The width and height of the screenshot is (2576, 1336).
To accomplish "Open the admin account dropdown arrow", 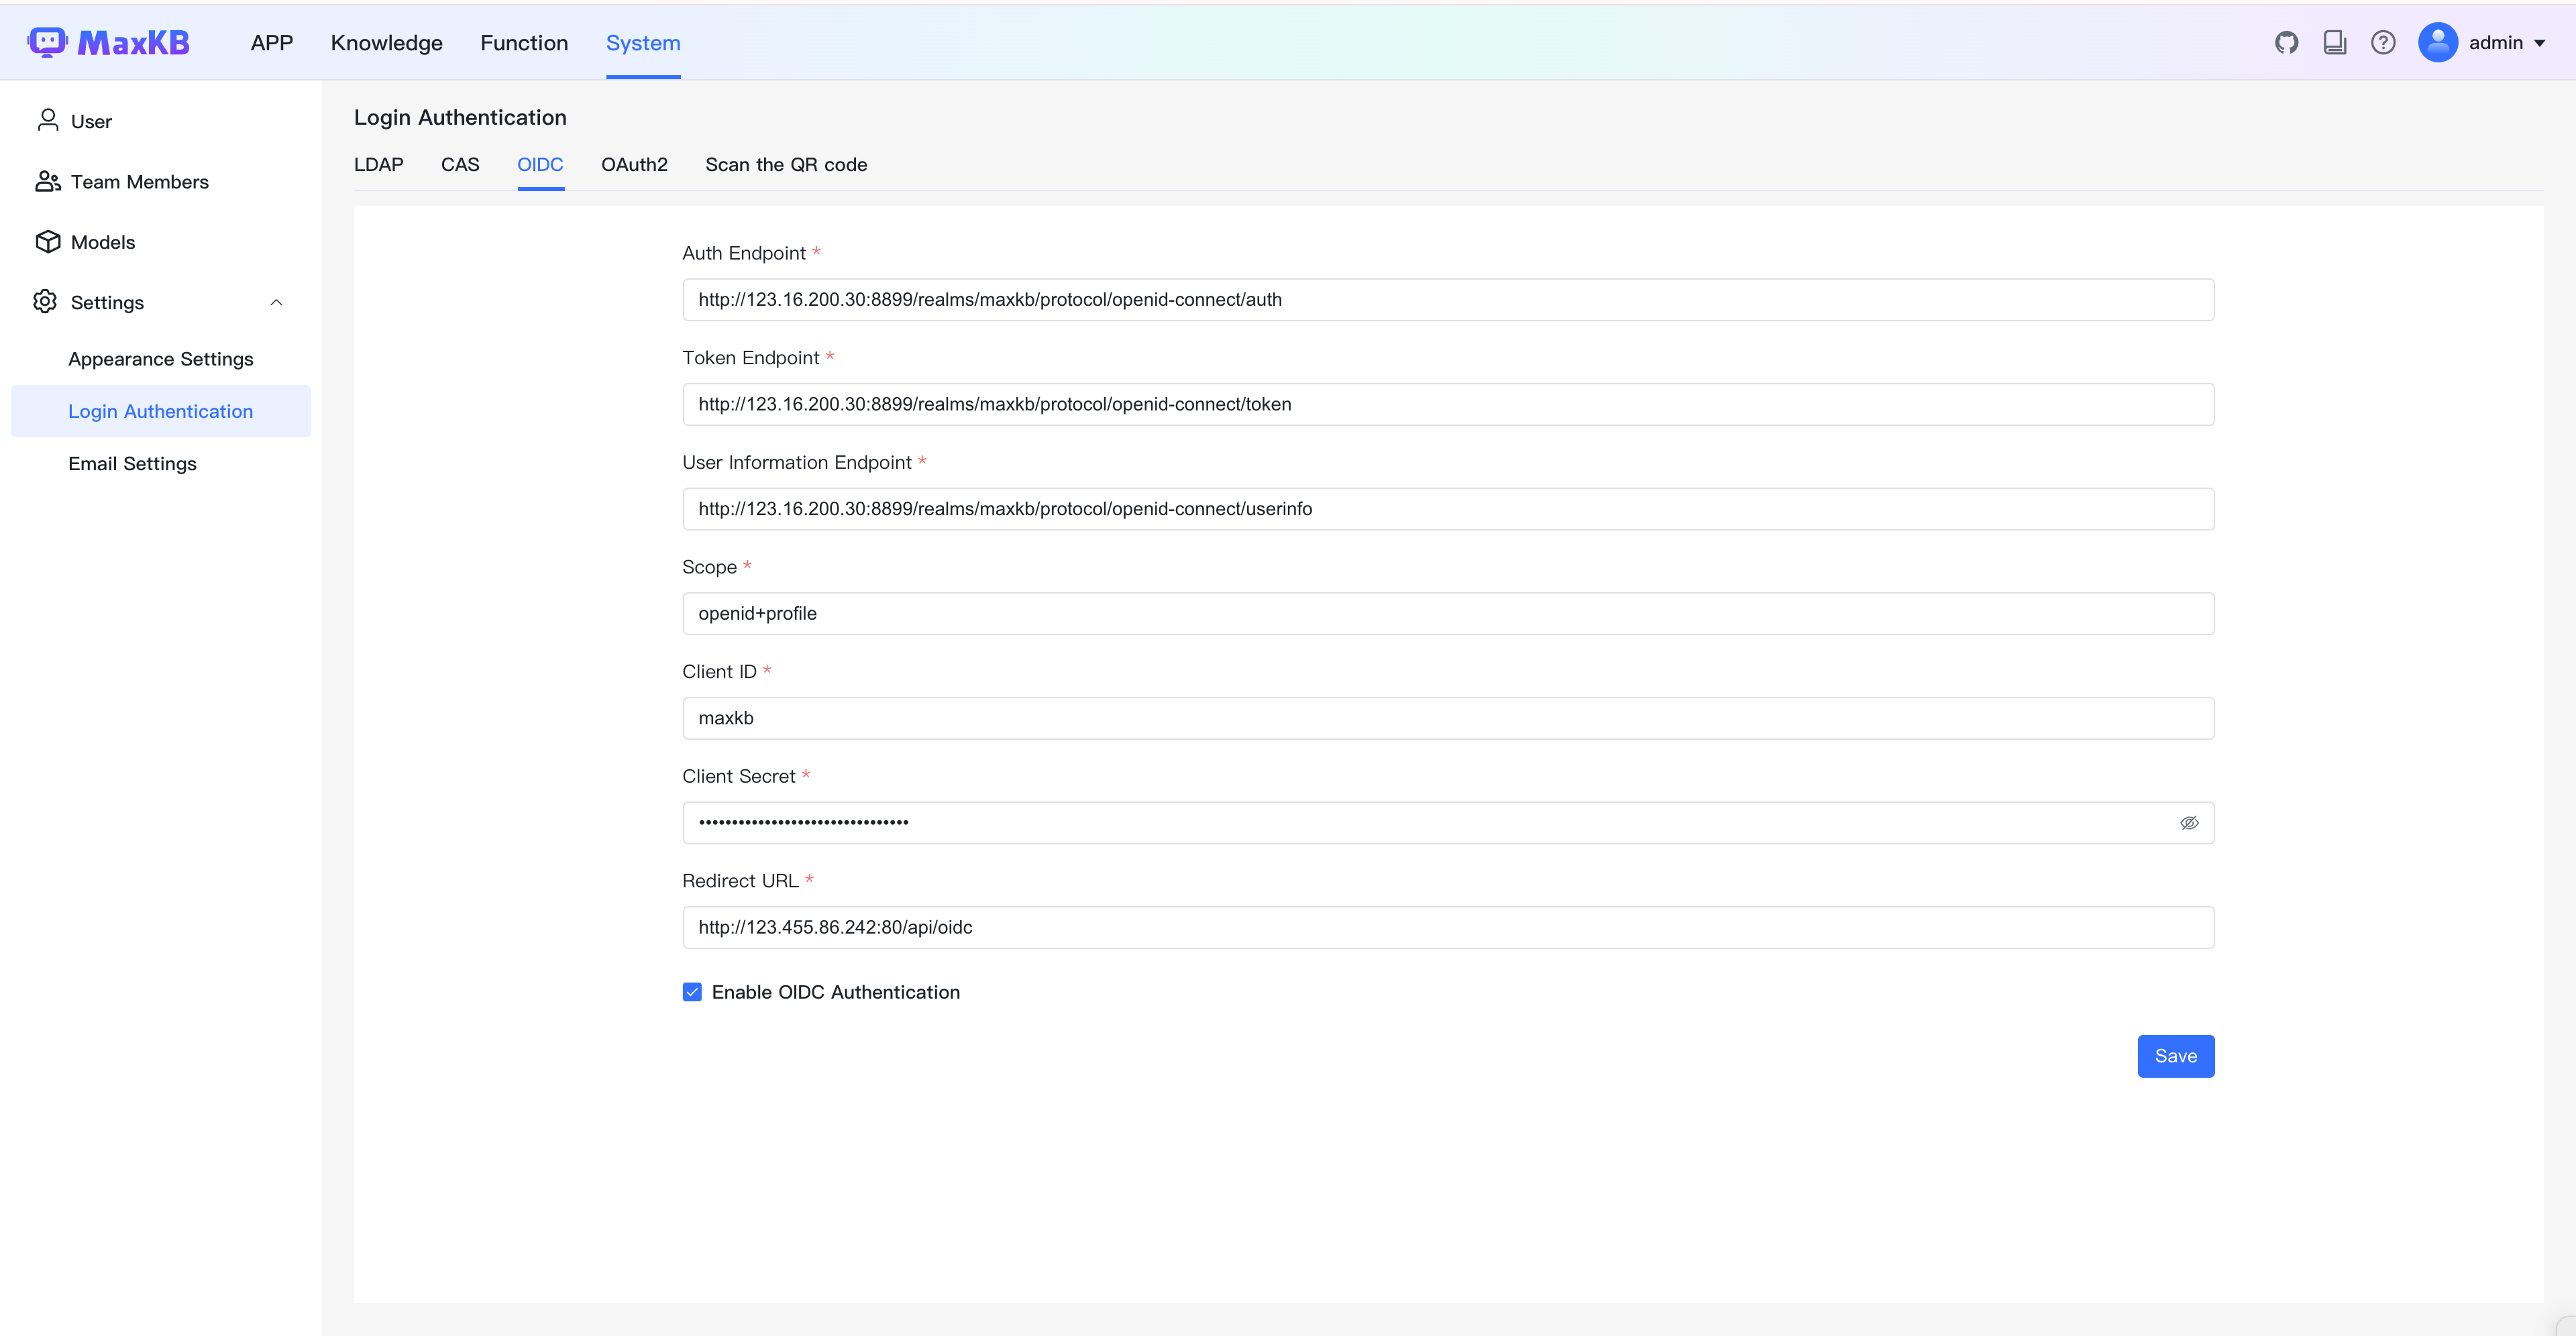I will [2540, 43].
